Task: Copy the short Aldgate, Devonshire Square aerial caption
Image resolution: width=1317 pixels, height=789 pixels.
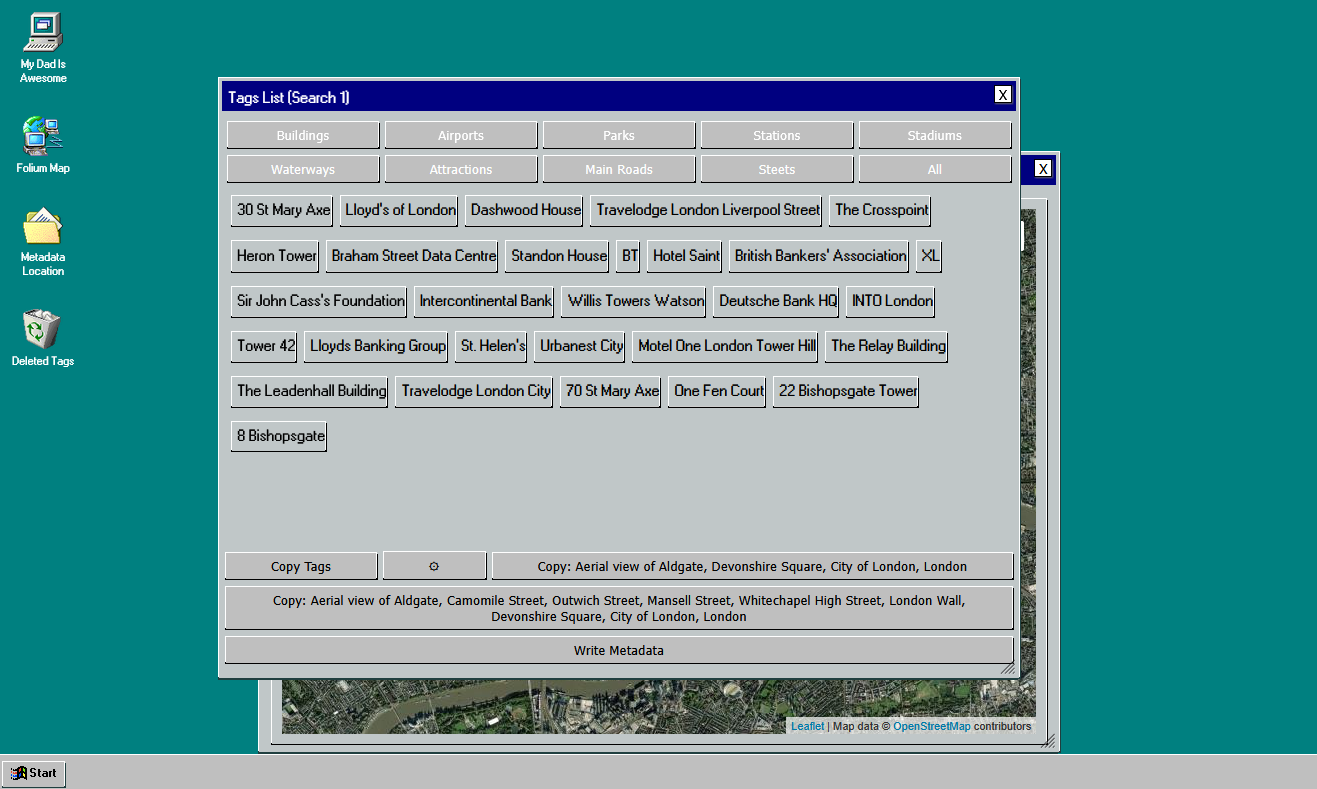Action: (x=752, y=566)
